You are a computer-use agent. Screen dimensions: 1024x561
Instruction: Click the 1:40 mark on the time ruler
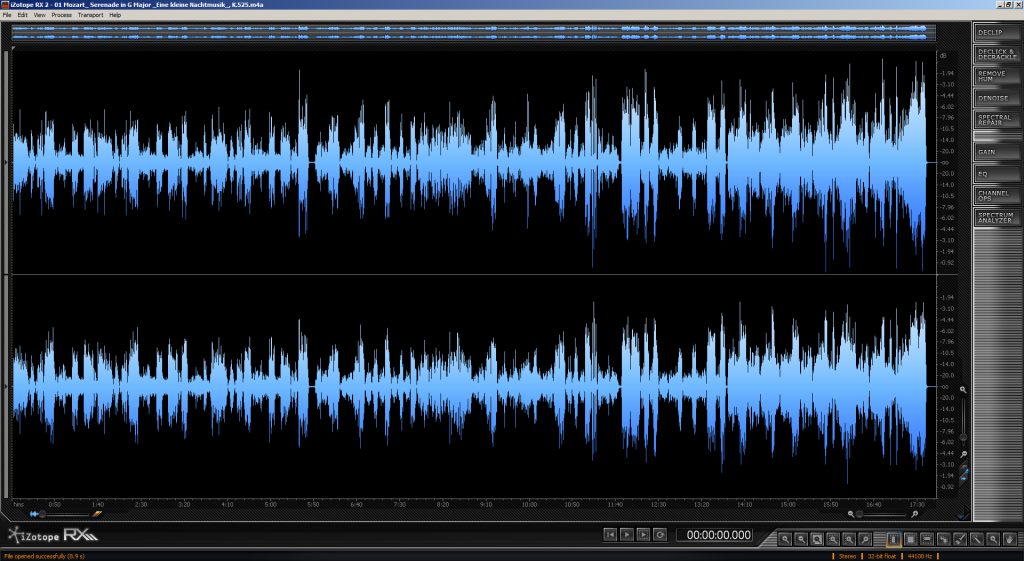97,504
